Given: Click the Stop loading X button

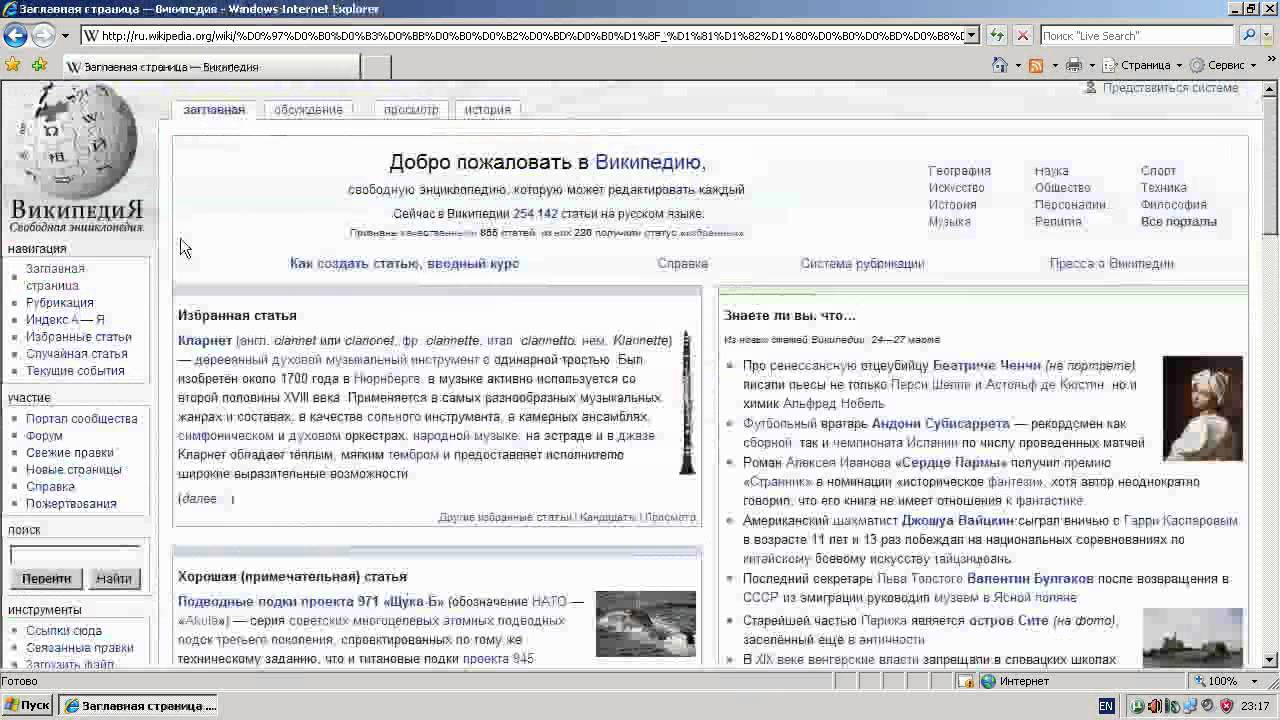Looking at the screenshot, I should [1023, 35].
